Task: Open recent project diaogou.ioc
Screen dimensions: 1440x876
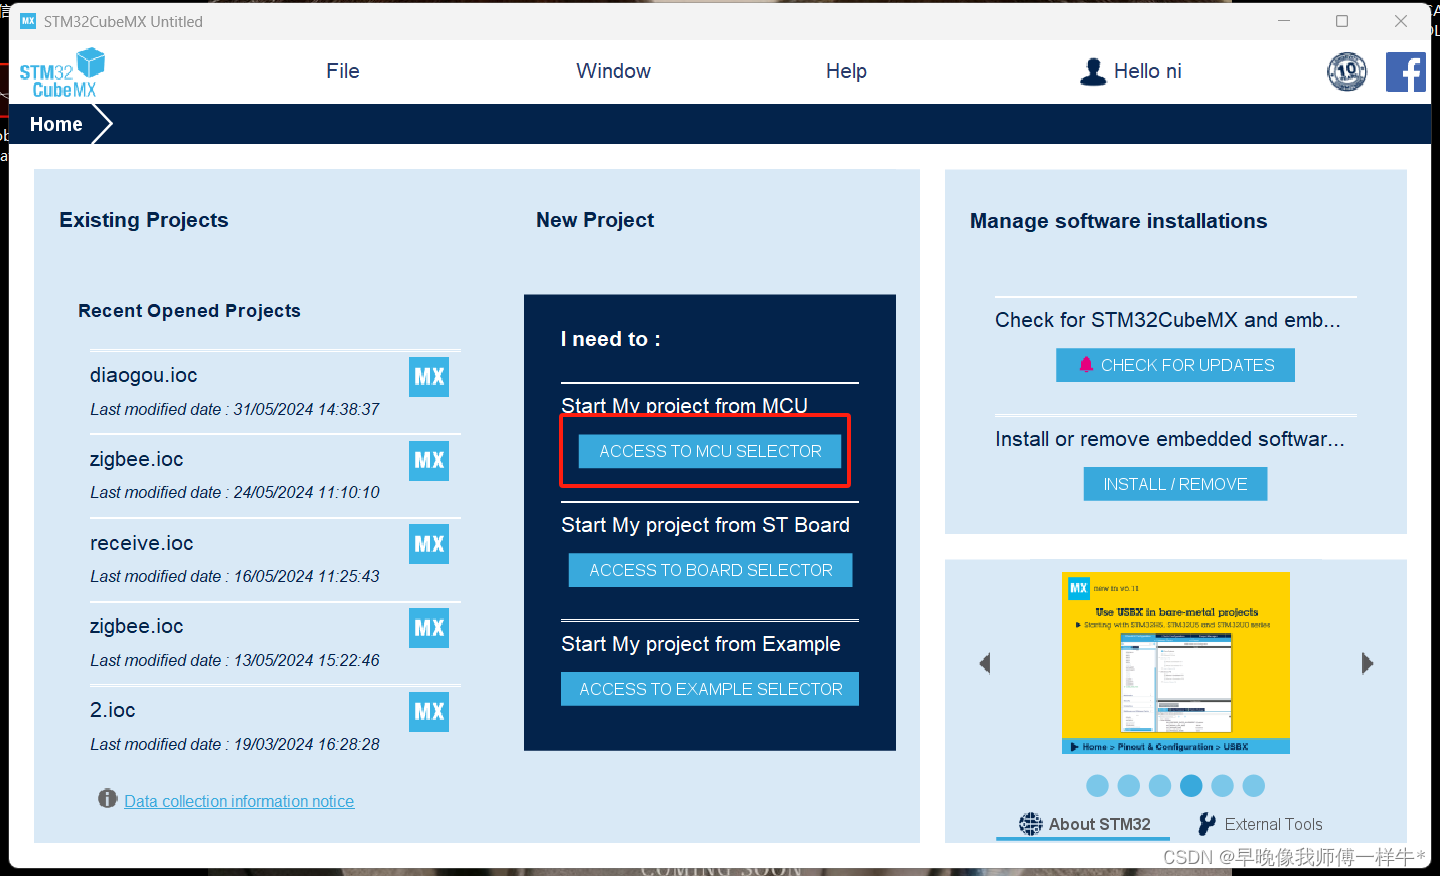Action: (x=144, y=375)
